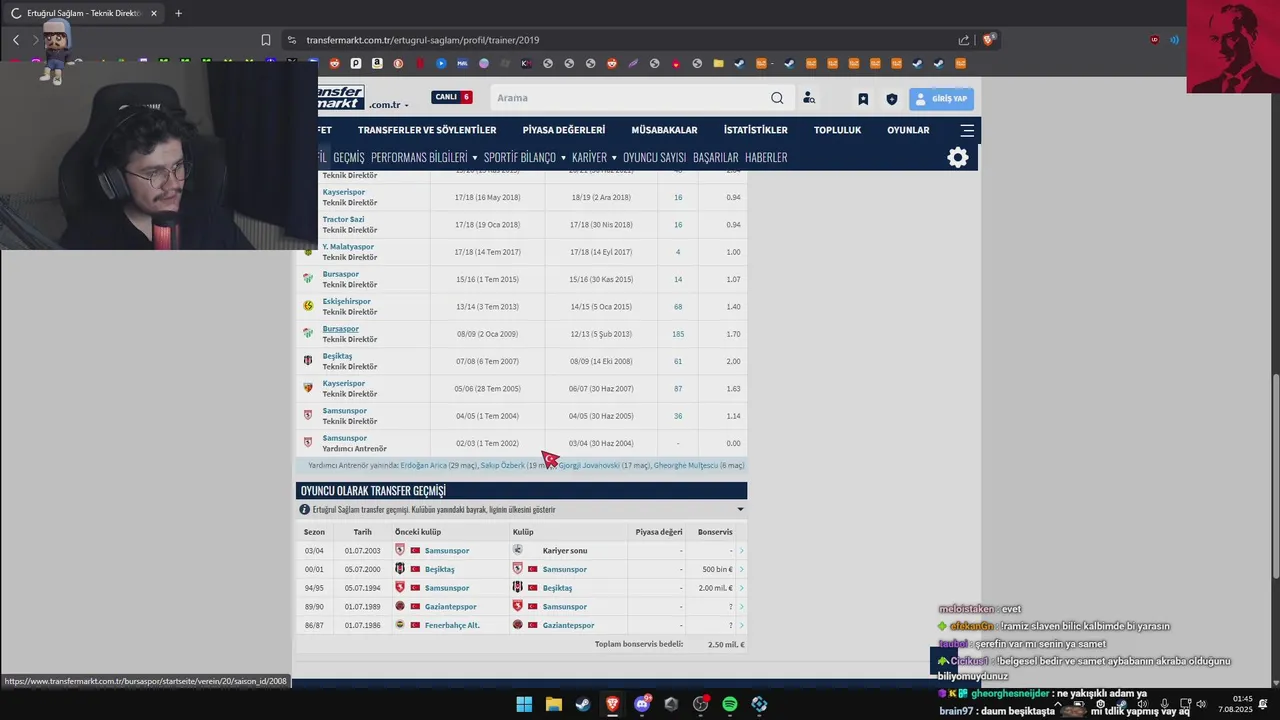Open the Eskişehirspor club link
Image resolution: width=1280 pixels, height=720 pixels.
pos(346,301)
